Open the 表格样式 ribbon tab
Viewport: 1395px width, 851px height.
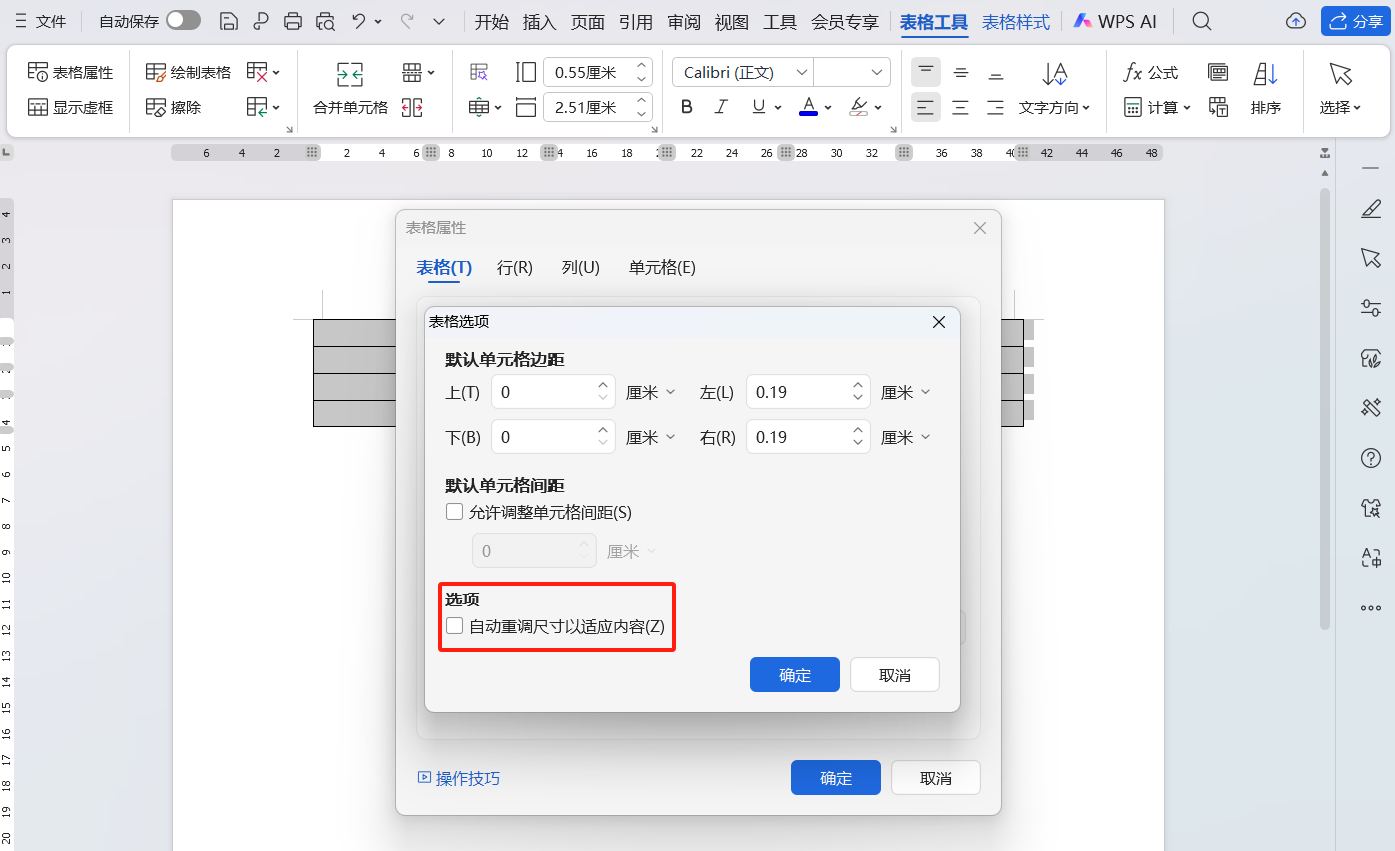click(1015, 20)
